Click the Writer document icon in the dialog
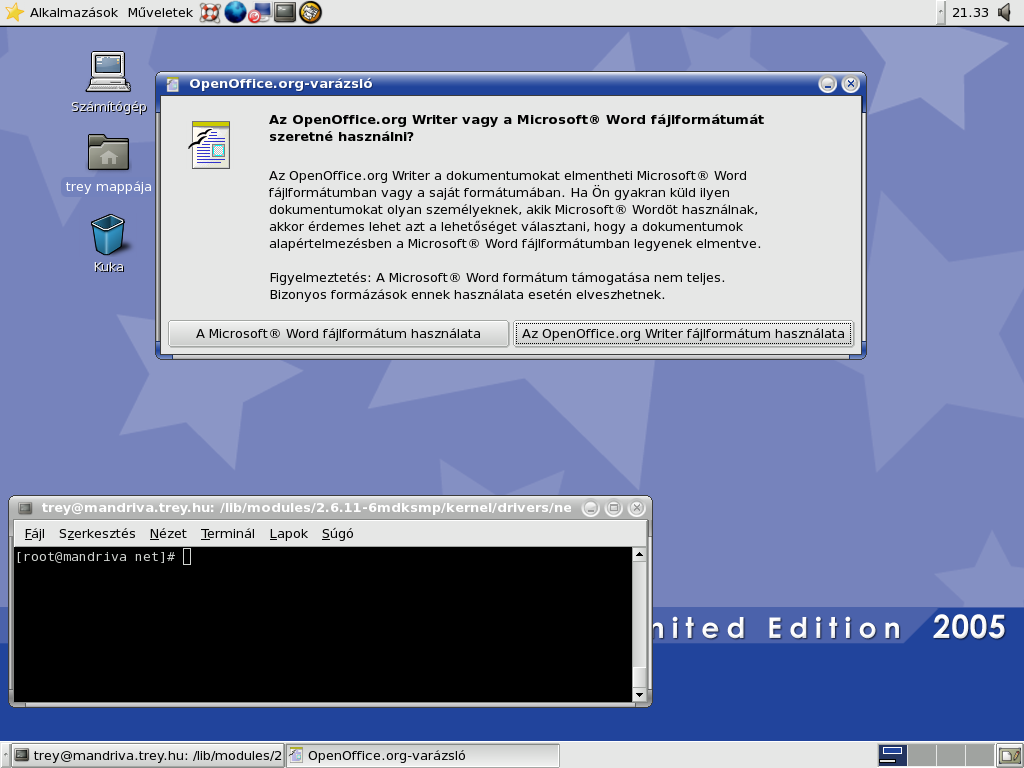The height and width of the screenshot is (768, 1024). tap(210, 144)
